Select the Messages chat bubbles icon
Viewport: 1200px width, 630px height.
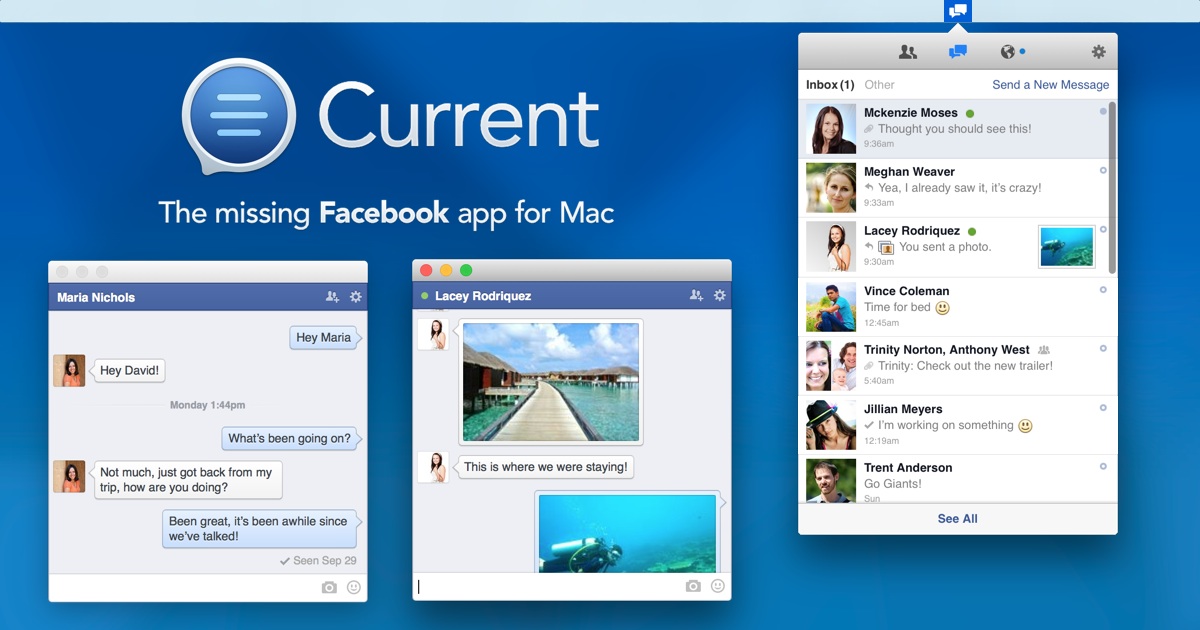coord(958,52)
